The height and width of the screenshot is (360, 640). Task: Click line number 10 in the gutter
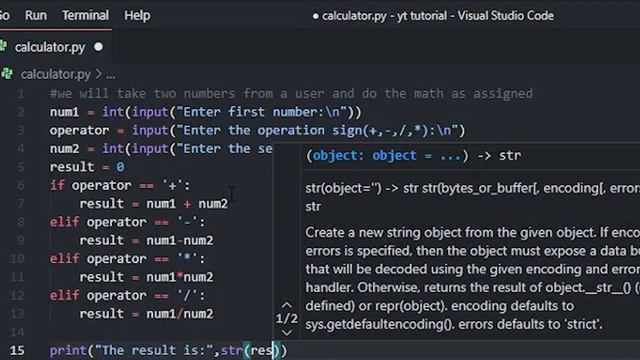click(x=17, y=259)
